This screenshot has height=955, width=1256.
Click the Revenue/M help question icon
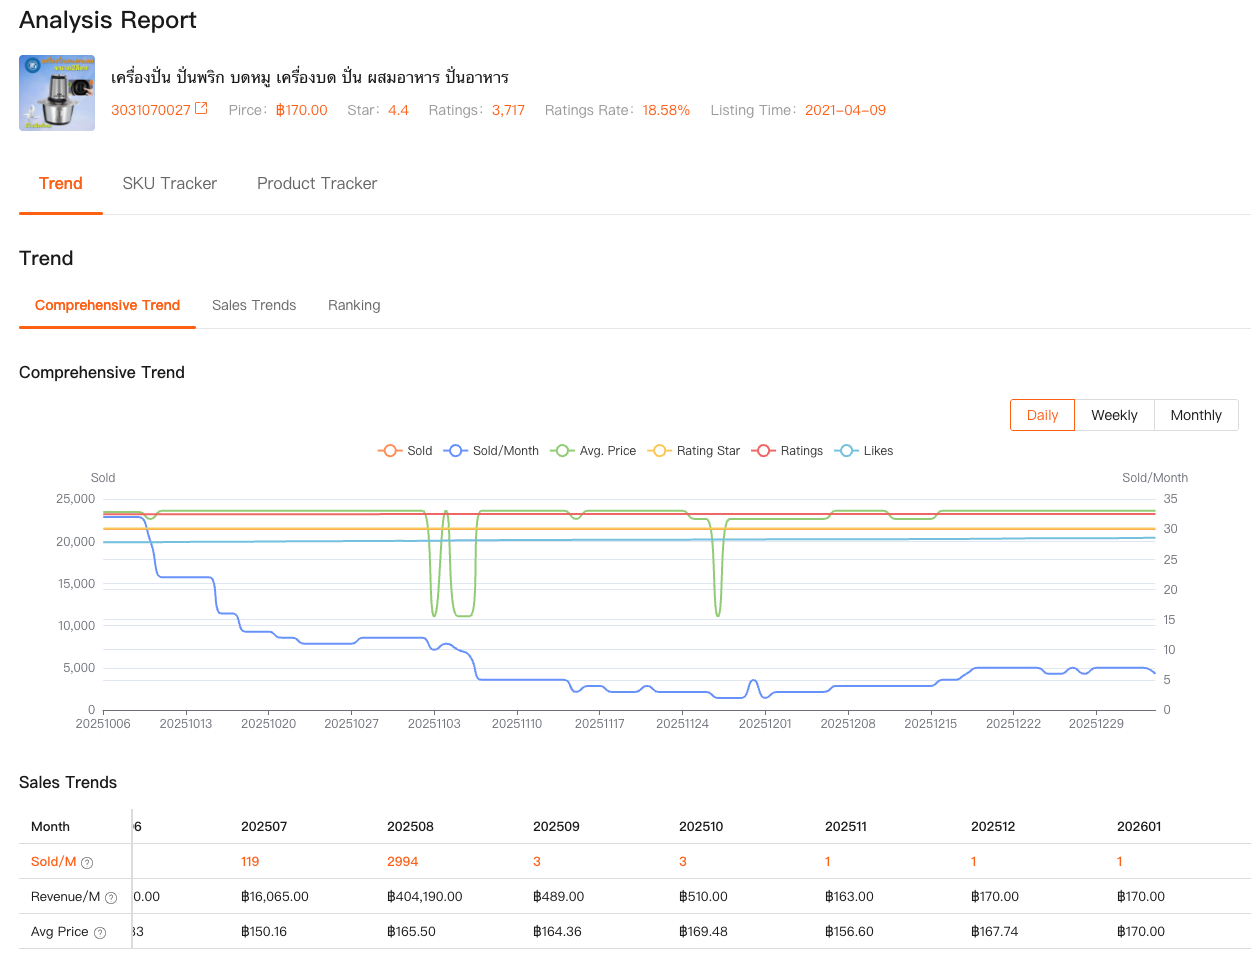click(x=111, y=898)
